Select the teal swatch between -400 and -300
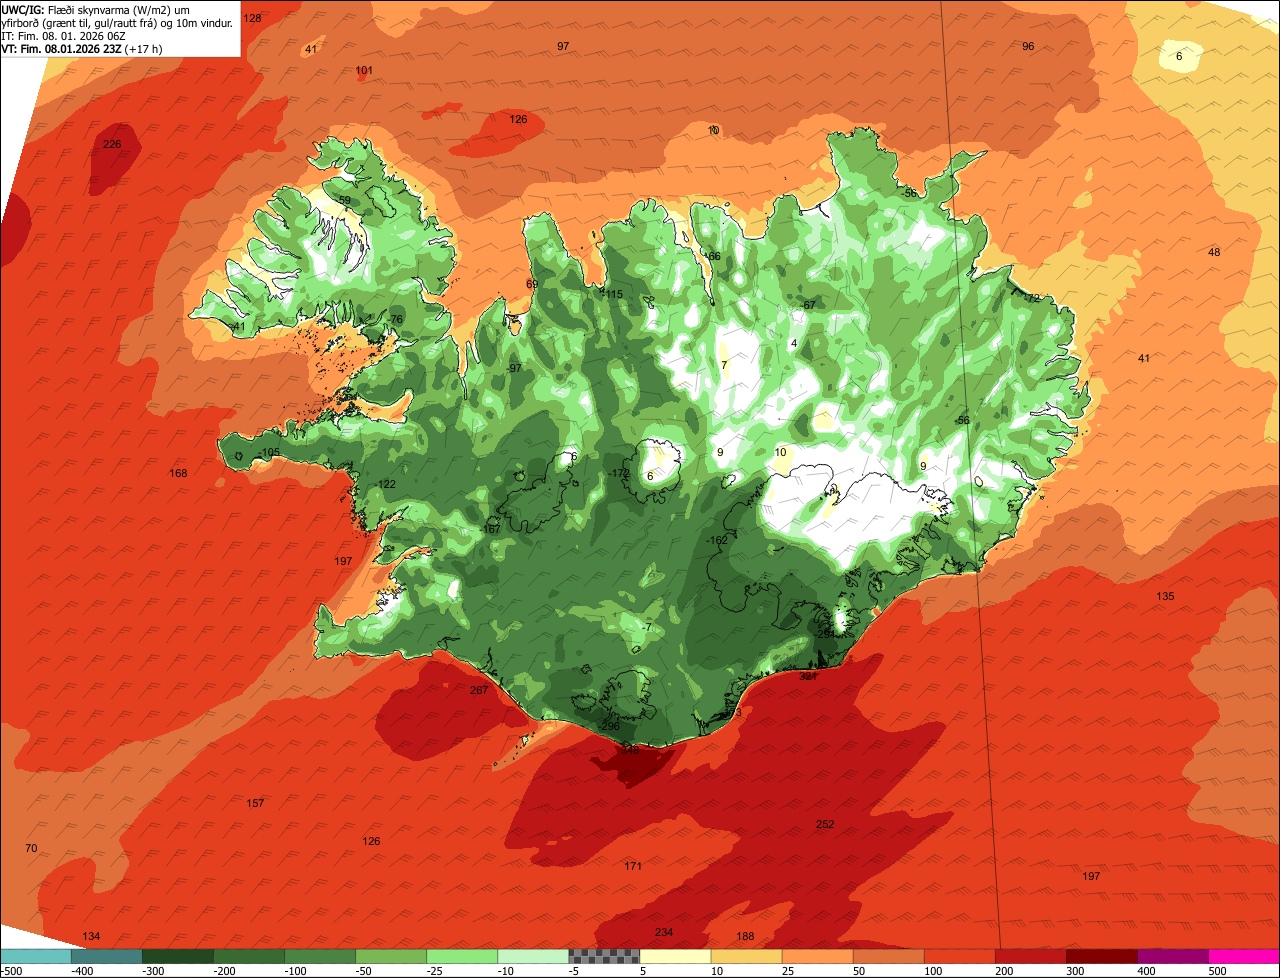Screen dimensions: 1280x978 tap(106, 956)
